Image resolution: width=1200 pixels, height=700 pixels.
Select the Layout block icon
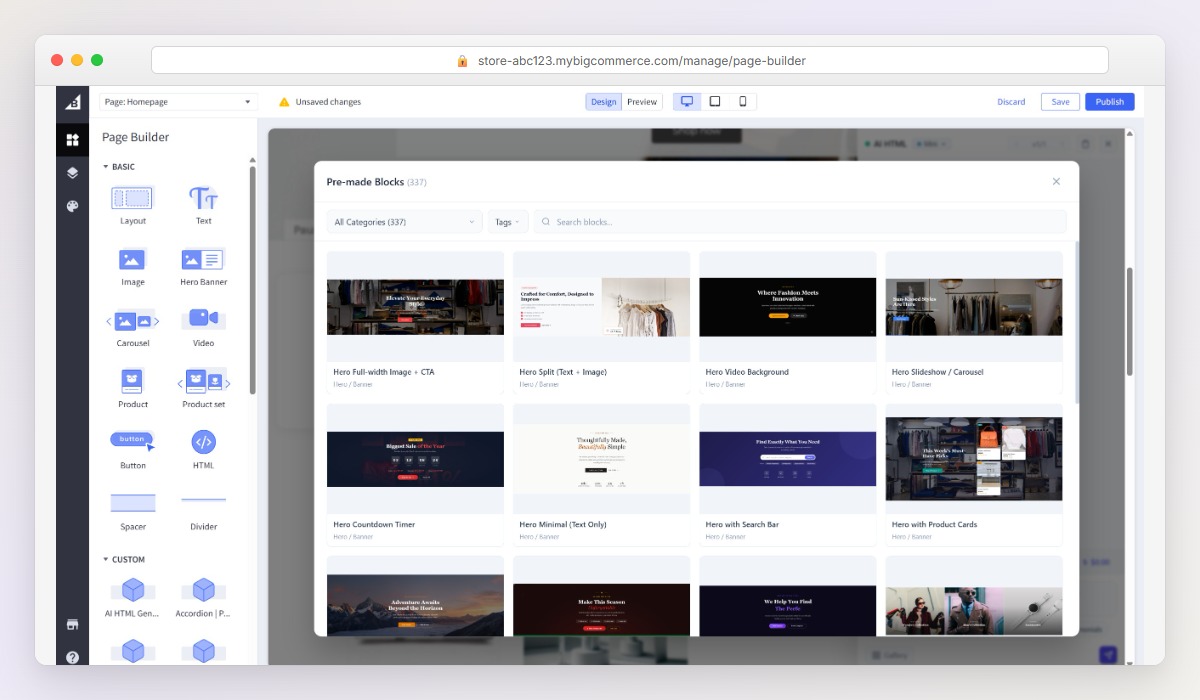point(132,199)
